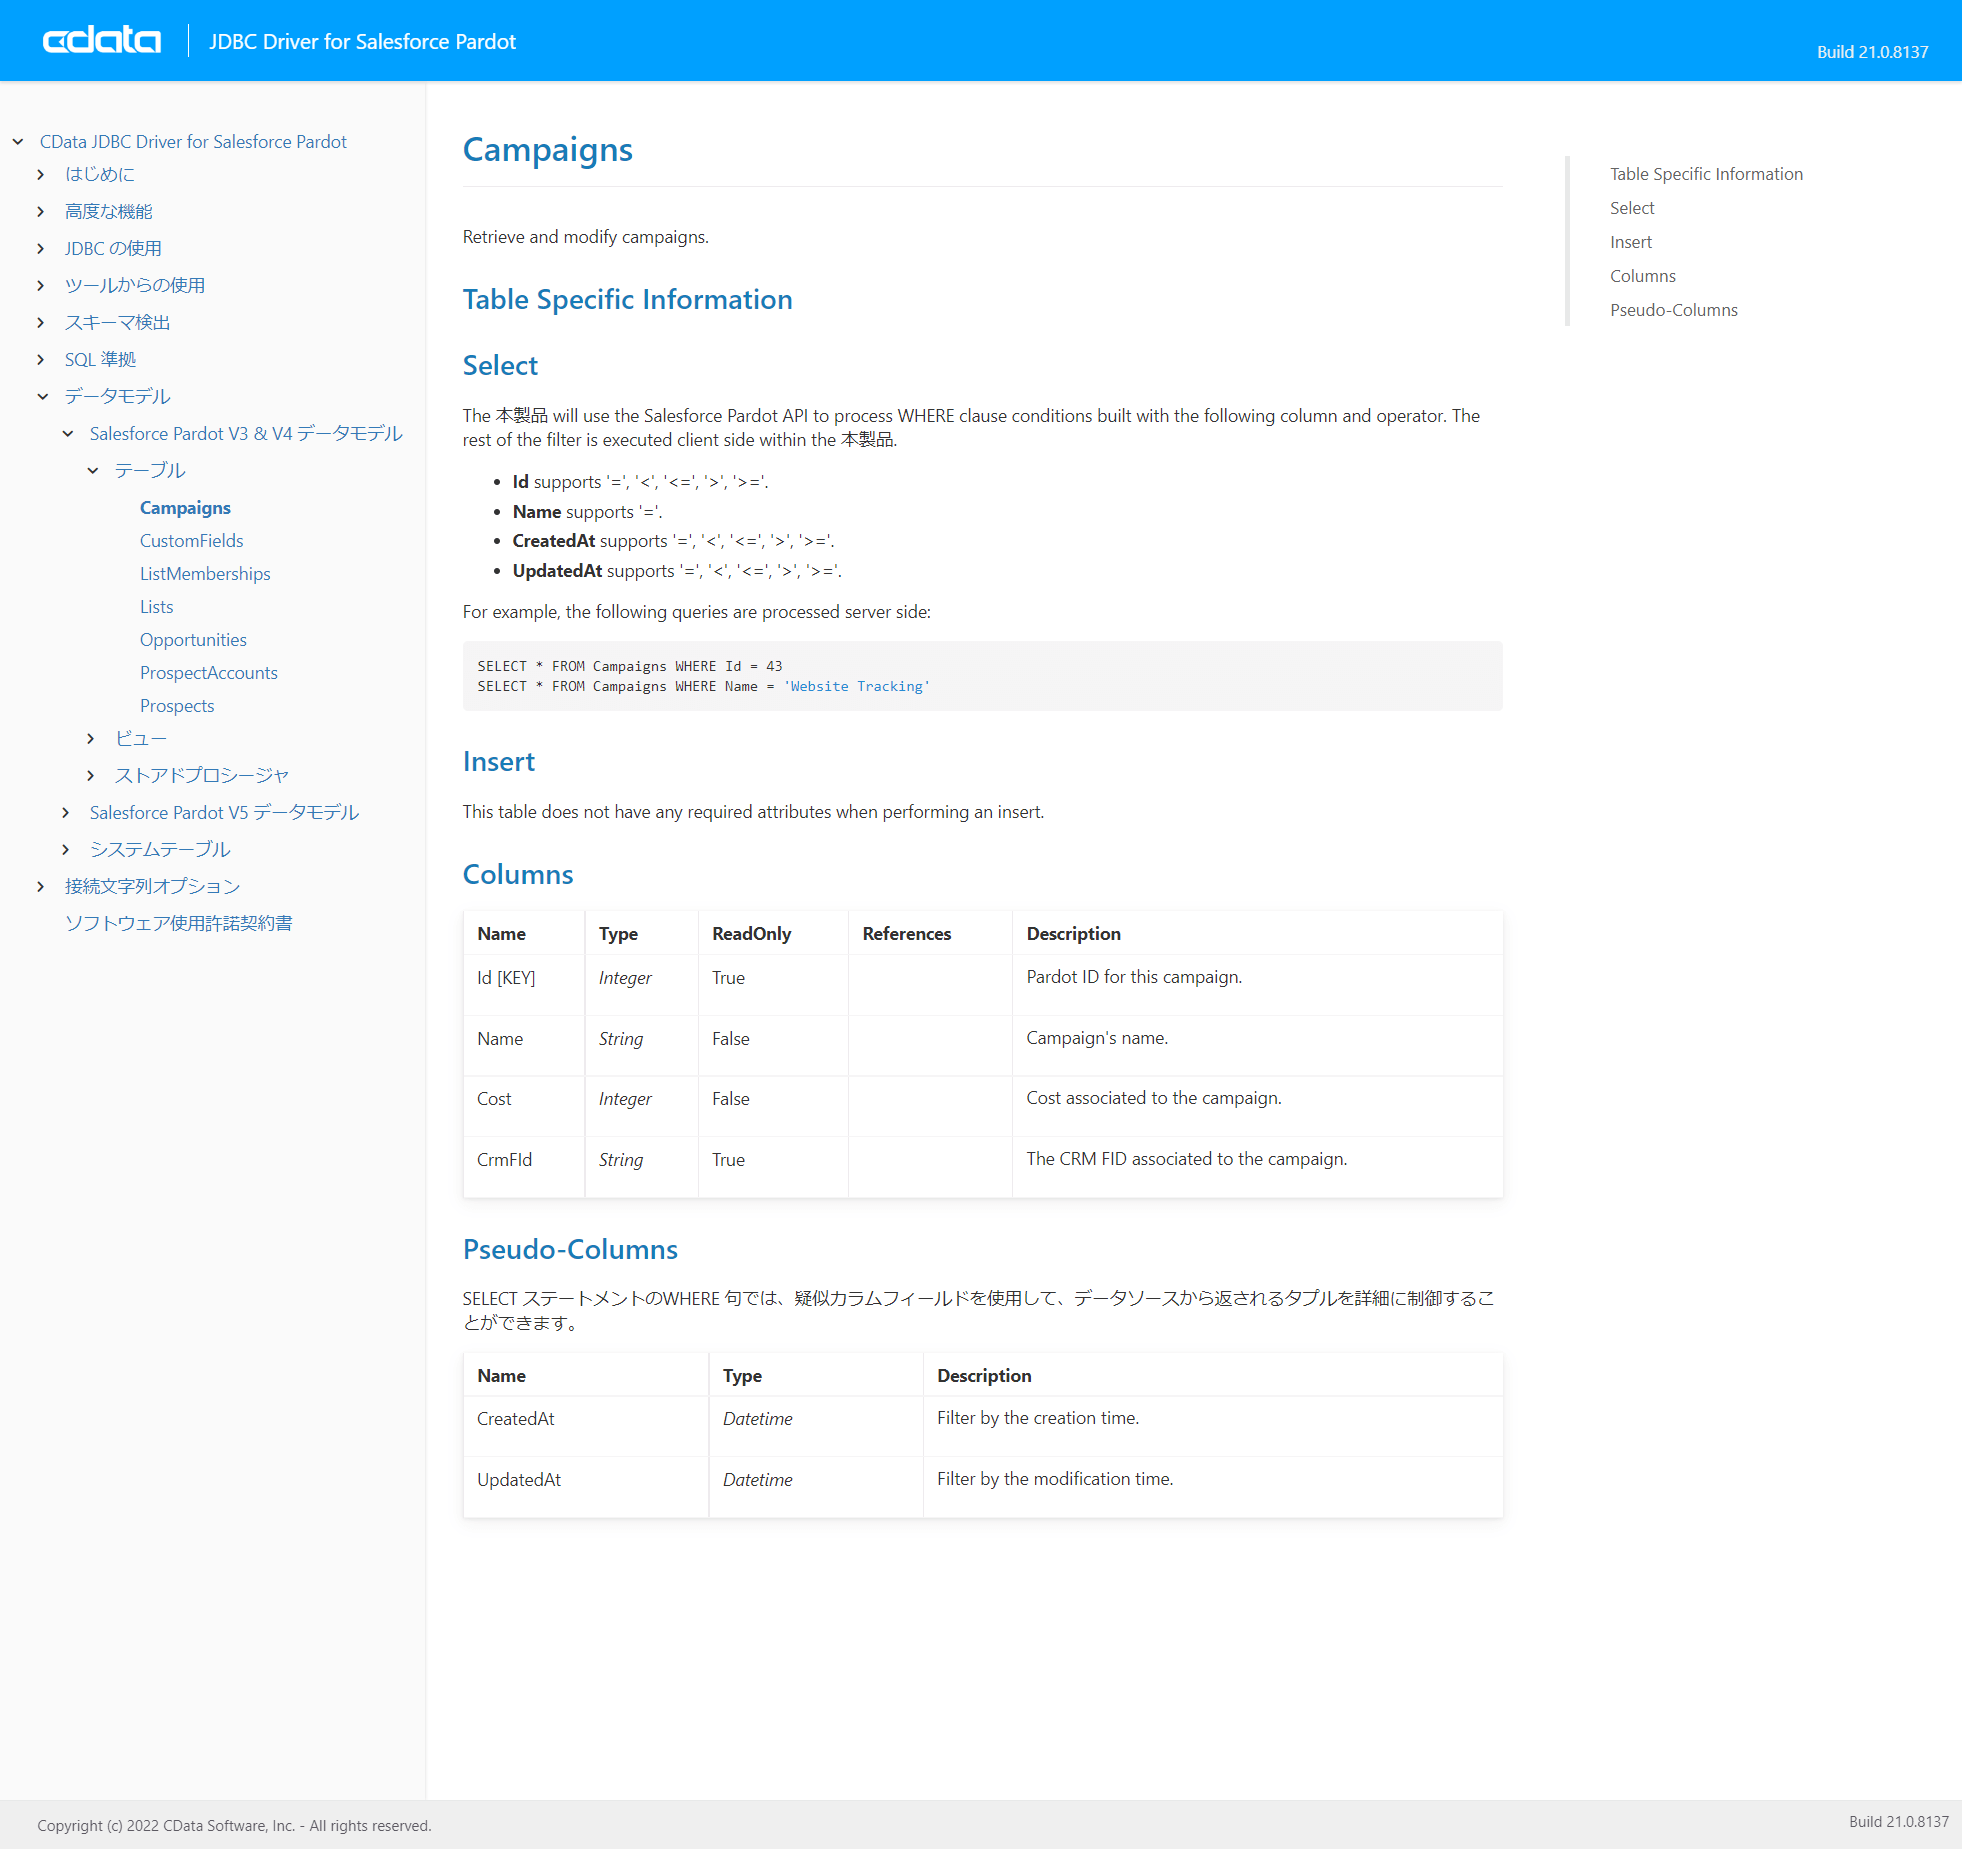Open the ListMemberships table page
This screenshot has width=1962, height=1849.
pyautogui.click(x=205, y=574)
